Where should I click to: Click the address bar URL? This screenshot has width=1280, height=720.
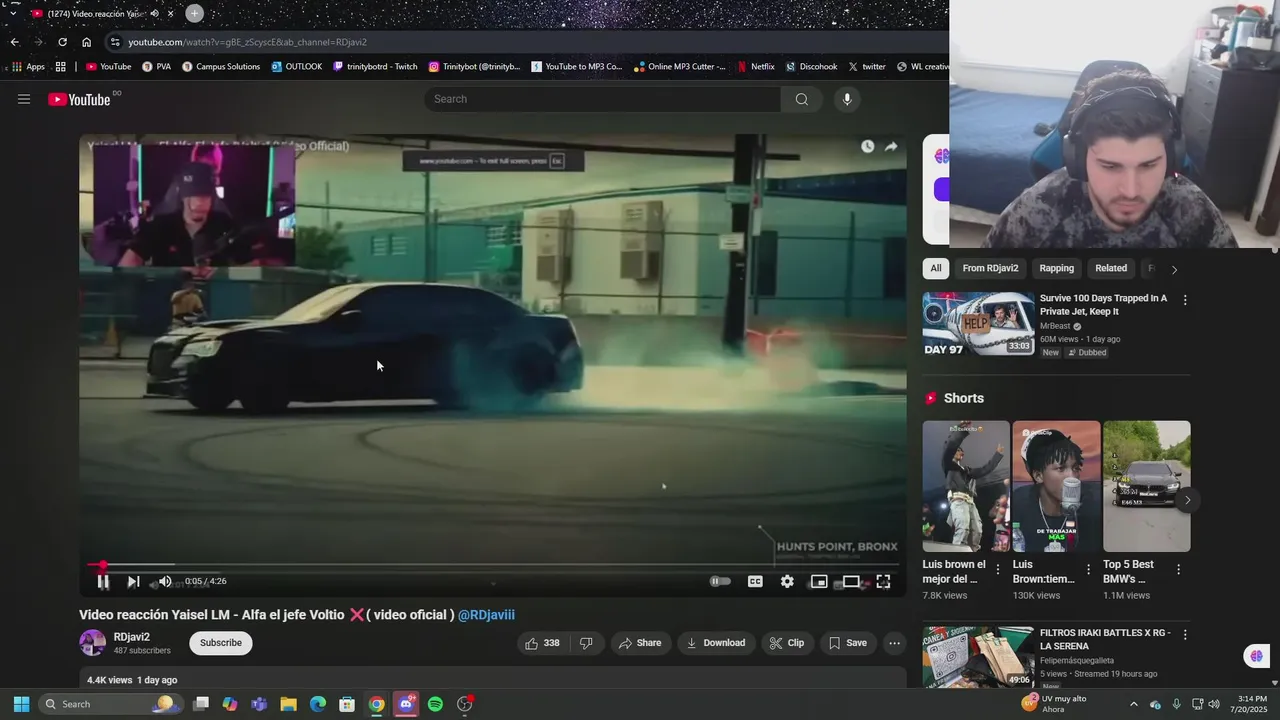tap(247, 42)
